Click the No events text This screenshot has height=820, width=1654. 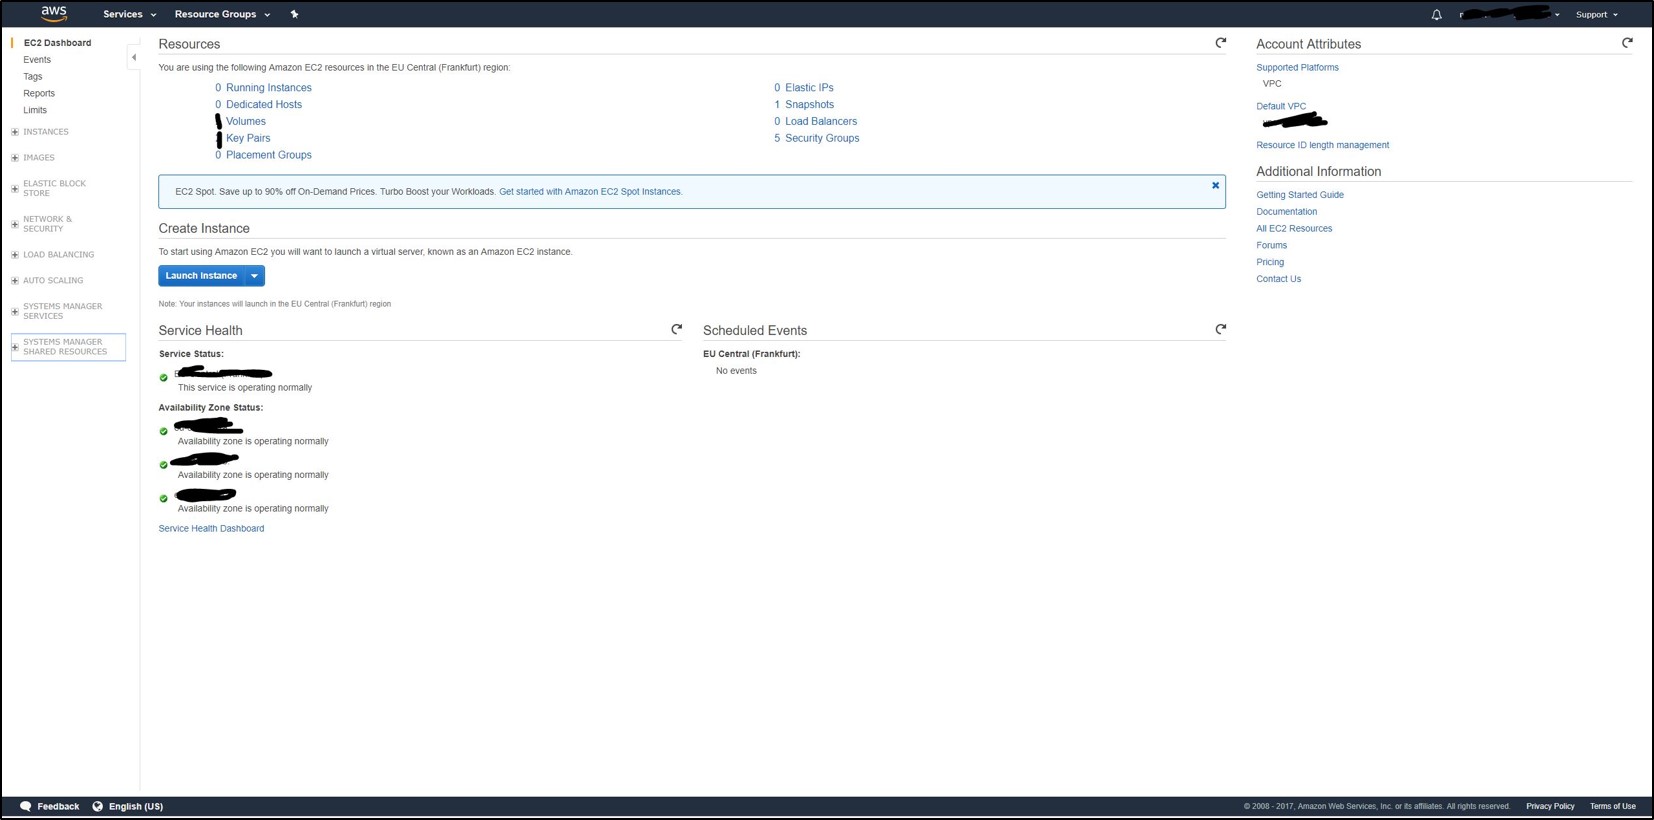736,371
